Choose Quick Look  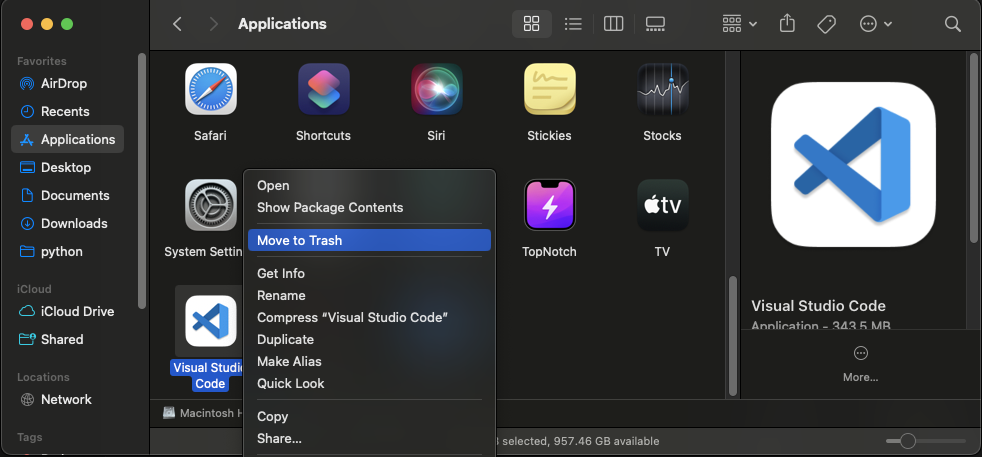point(370,383)
